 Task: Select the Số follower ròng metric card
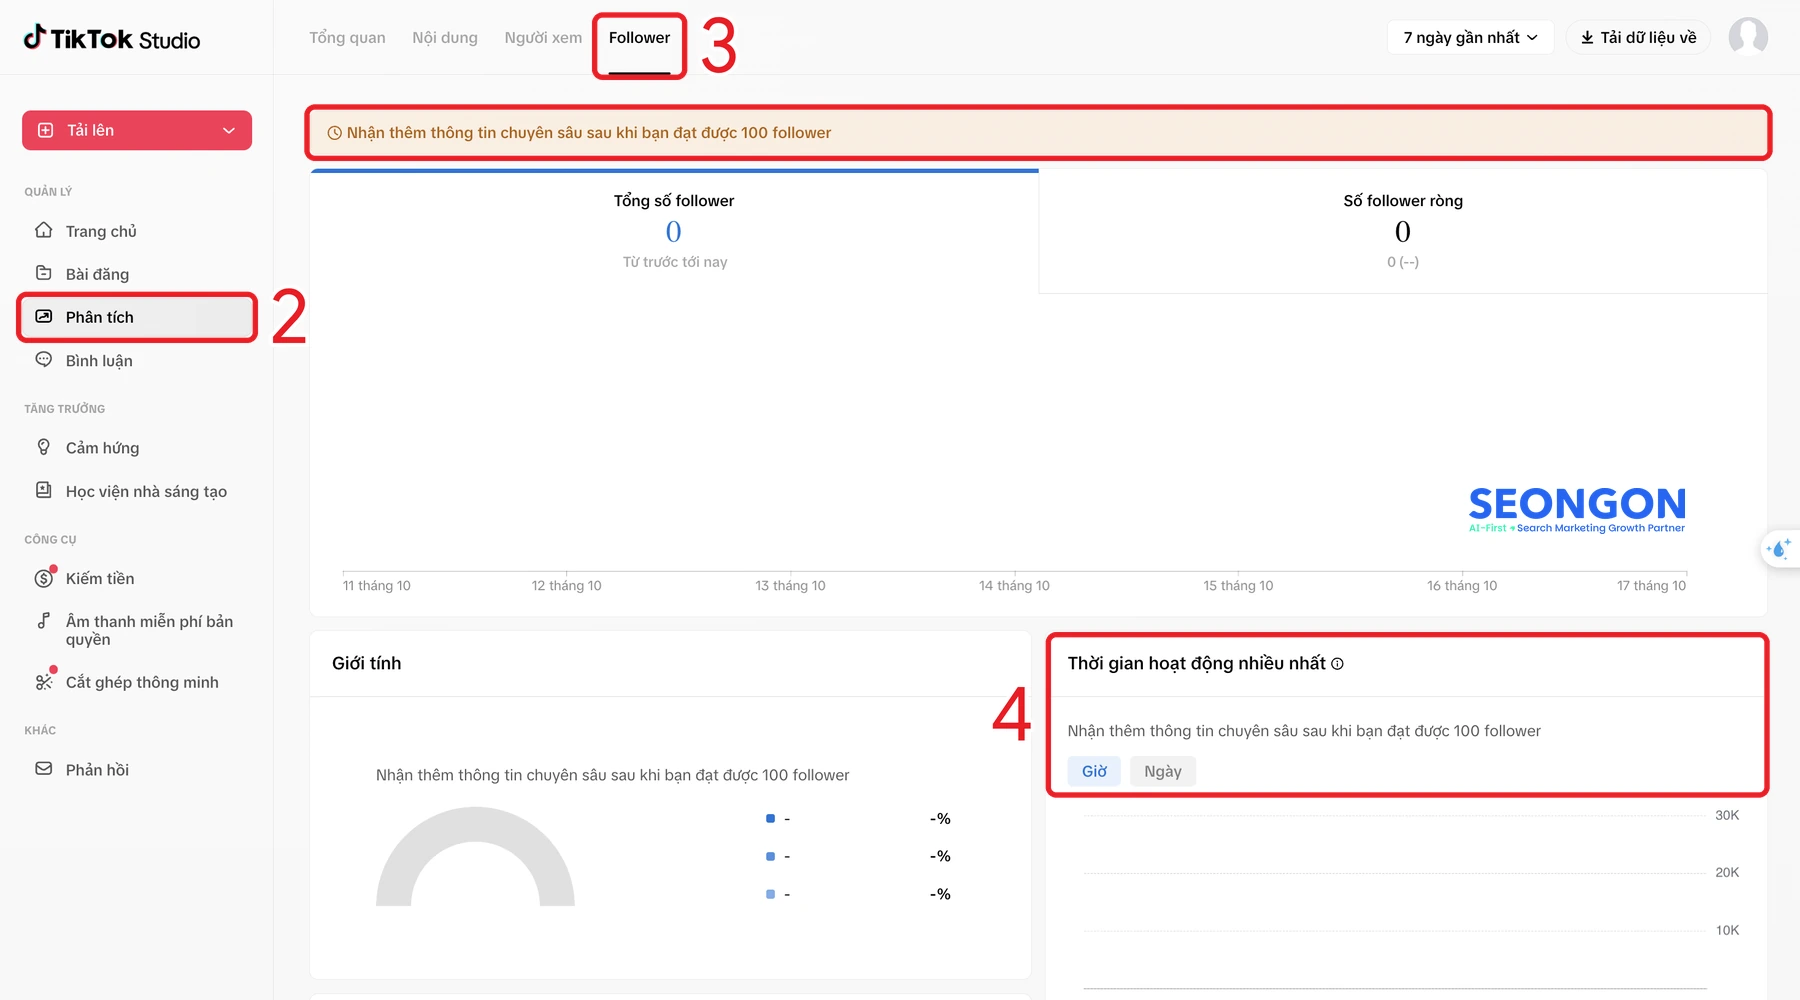1403,231
